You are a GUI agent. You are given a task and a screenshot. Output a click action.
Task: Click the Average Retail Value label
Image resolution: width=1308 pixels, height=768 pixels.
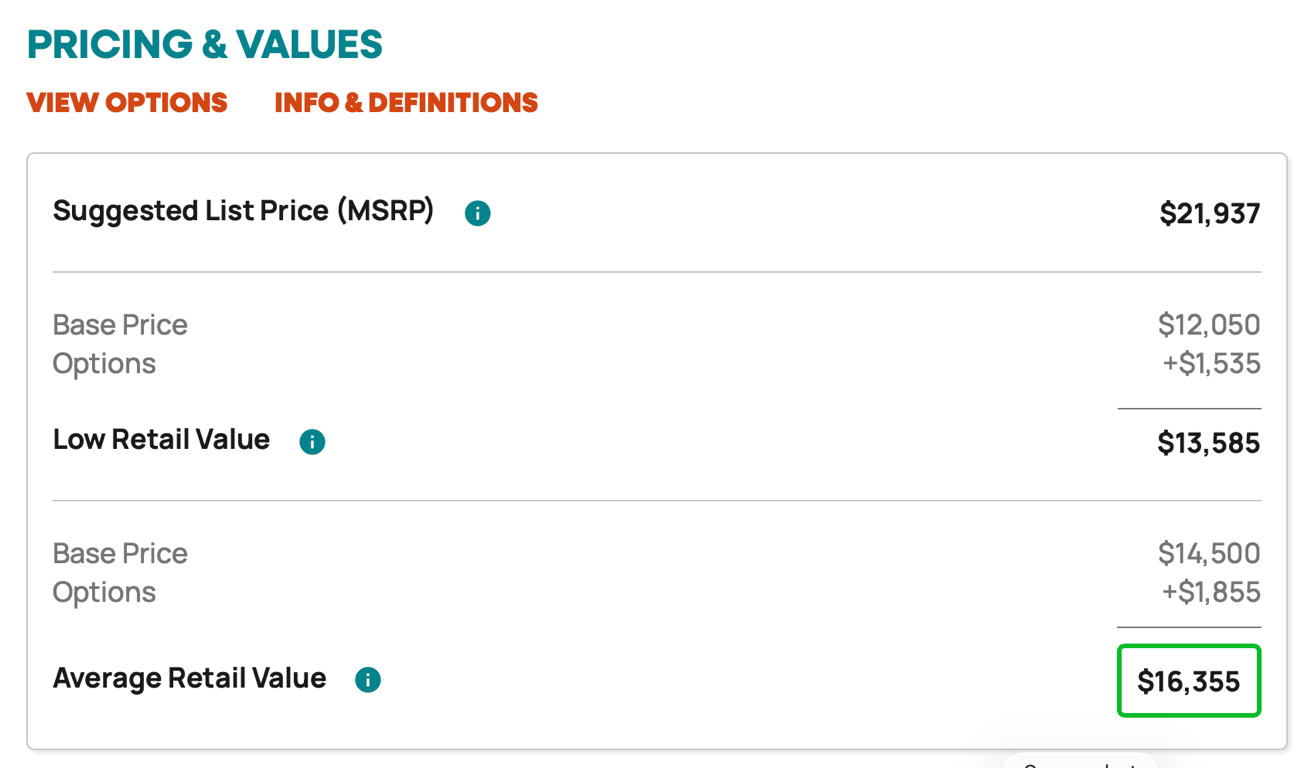coord(189,679)
